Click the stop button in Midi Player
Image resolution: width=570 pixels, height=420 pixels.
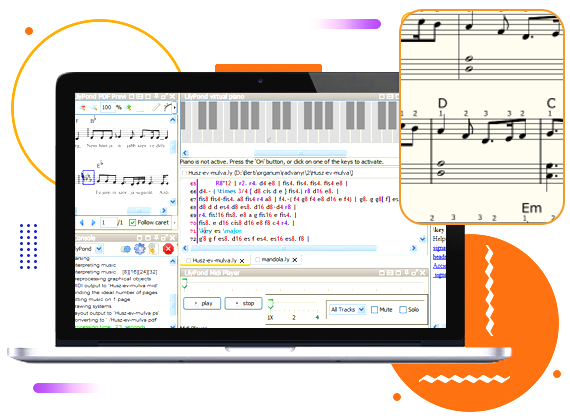[x=244, y=303]
